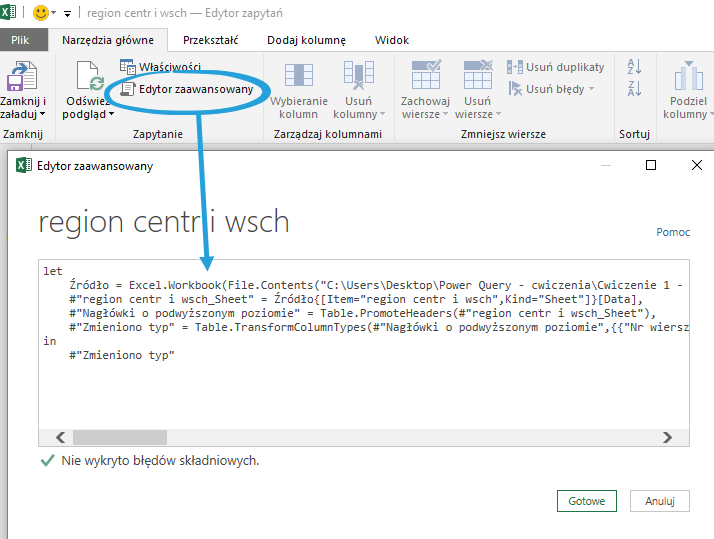The image size is (714, 539).
Task: Click Usuń duplikaty in the ribbon
Action: [556, 67]
